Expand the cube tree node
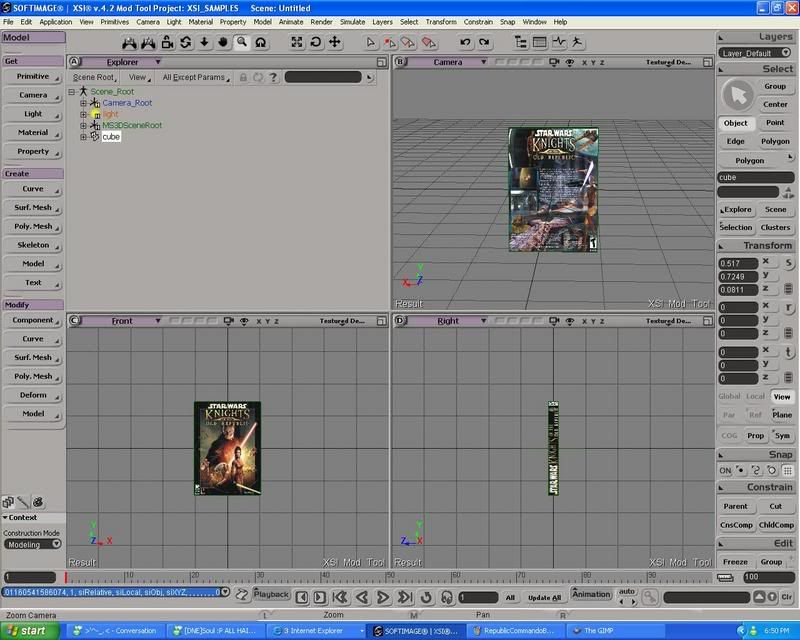This screenshot has height=640, width=800. [x=83, y=137]
